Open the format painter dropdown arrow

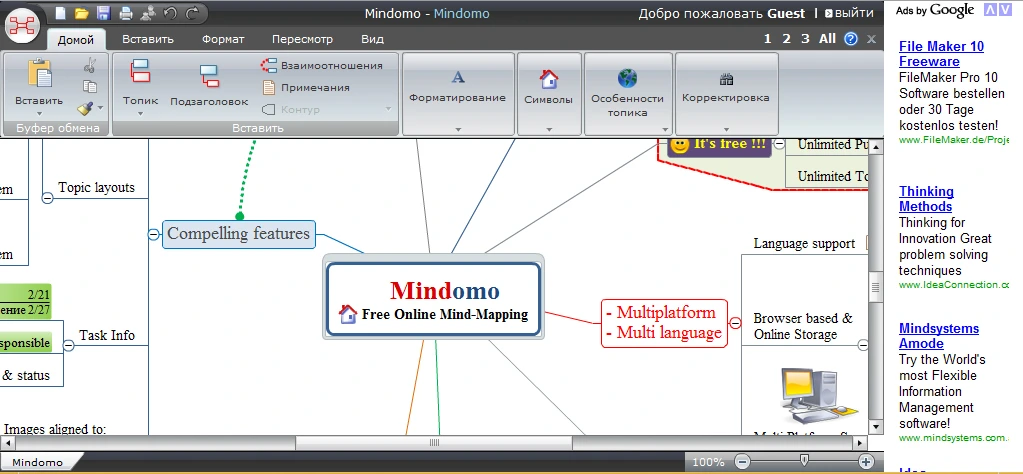click(100, 108)
